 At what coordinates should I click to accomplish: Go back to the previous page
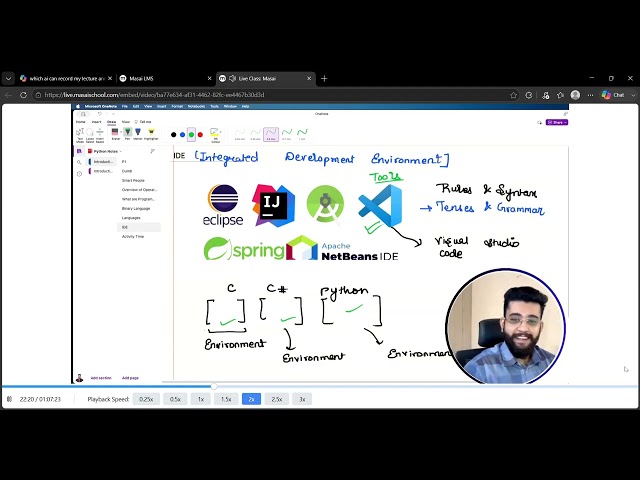coord(9,95)
